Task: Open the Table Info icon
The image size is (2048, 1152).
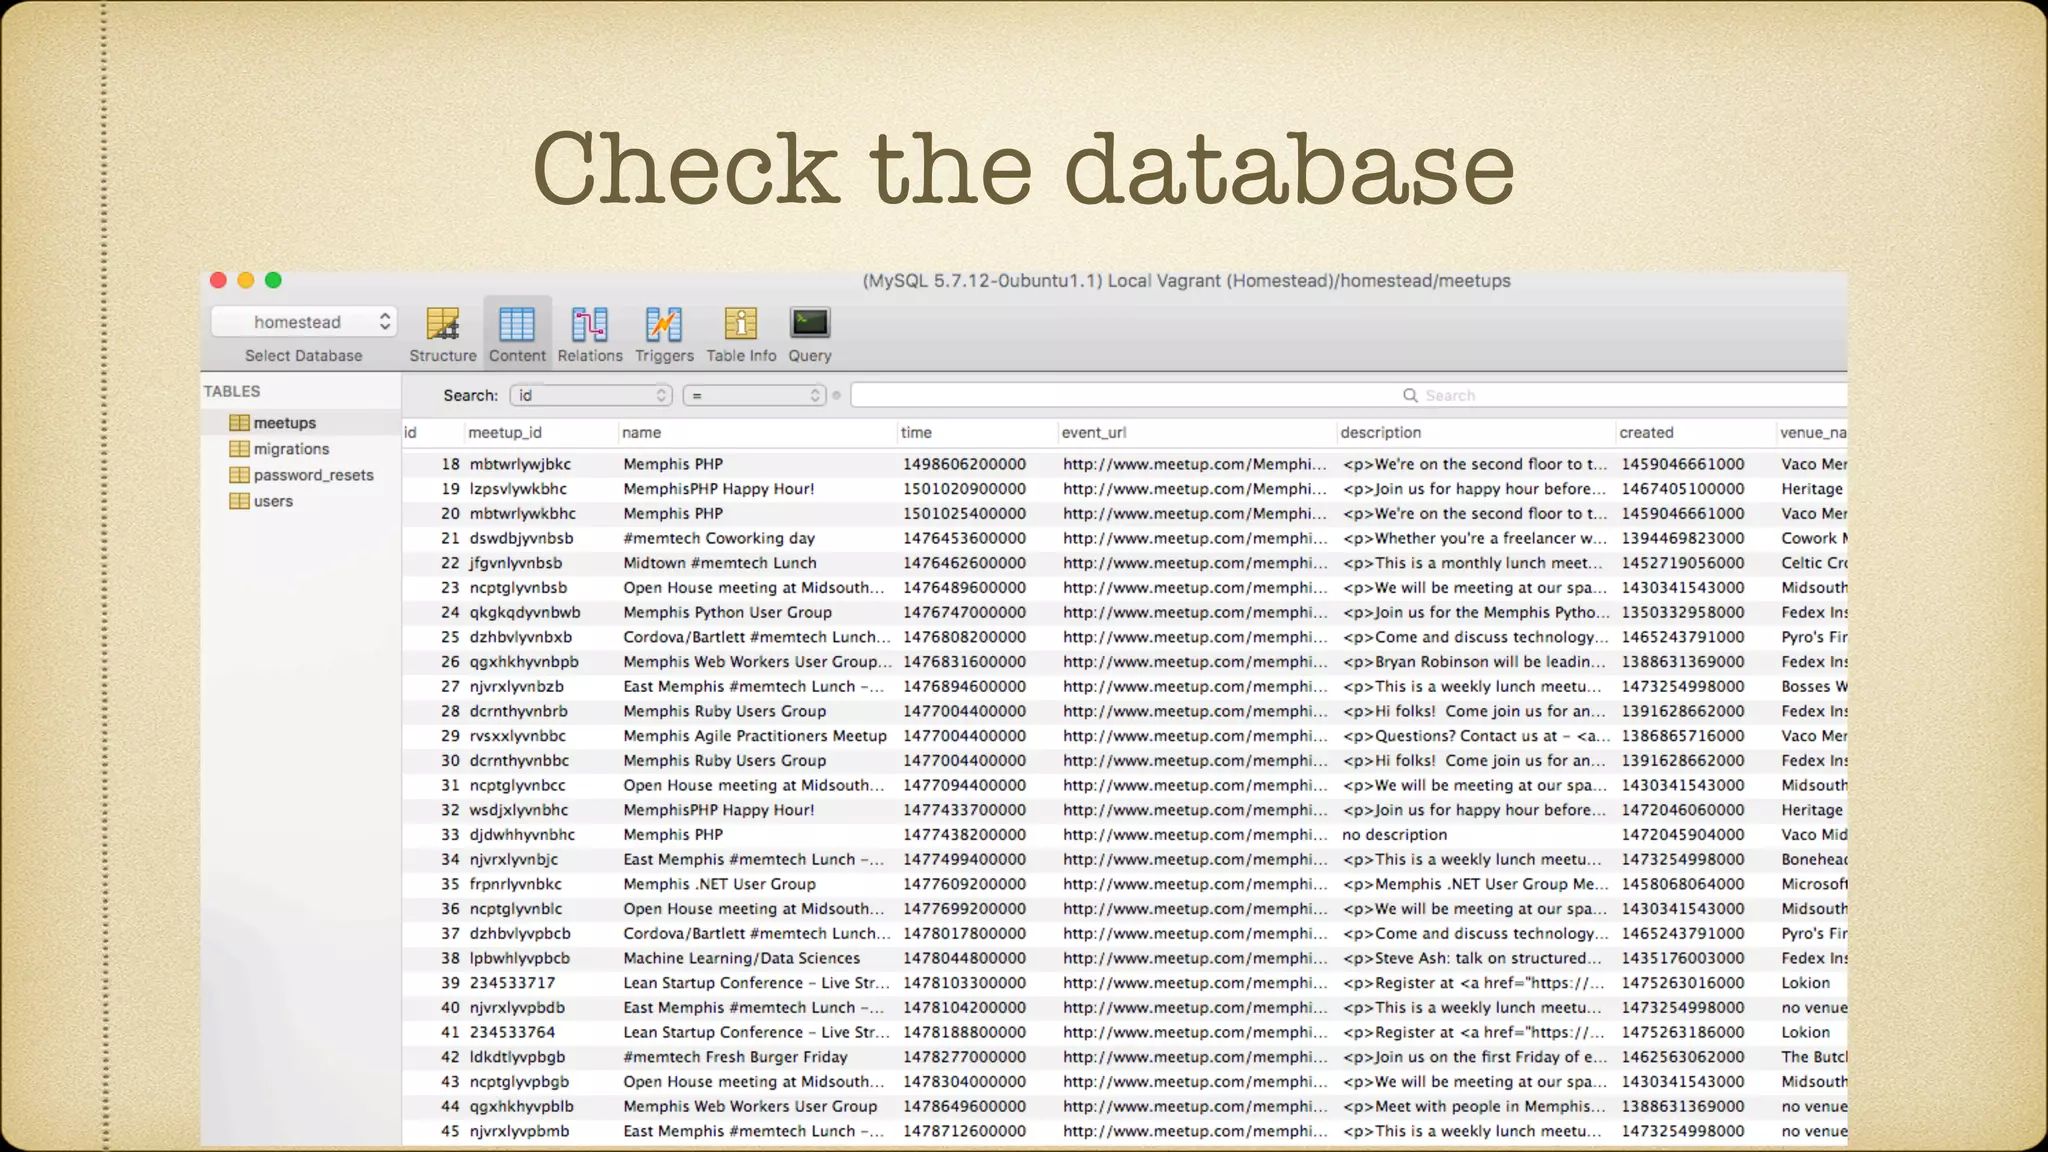Action: [741, 324]
